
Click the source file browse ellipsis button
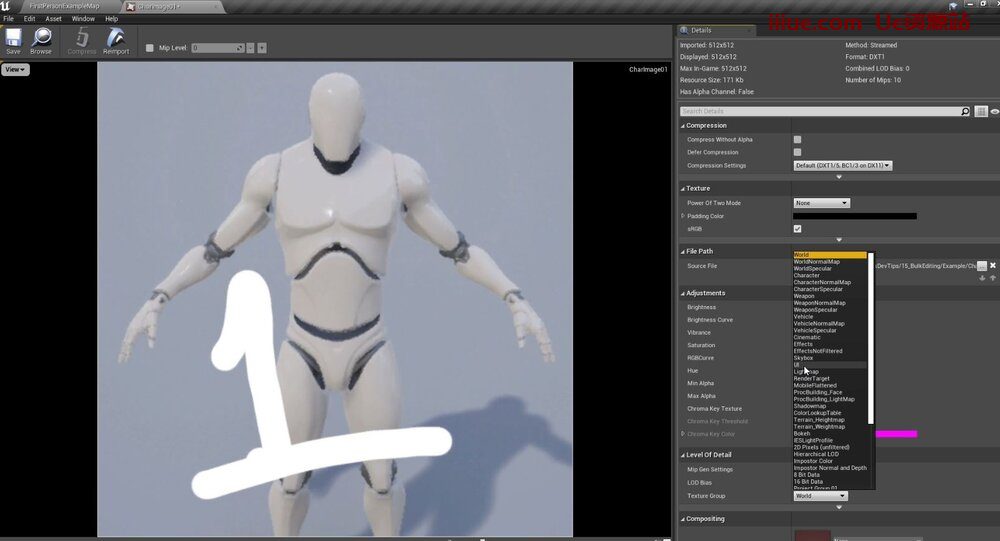pyautogui.click(x=982, y=266)
